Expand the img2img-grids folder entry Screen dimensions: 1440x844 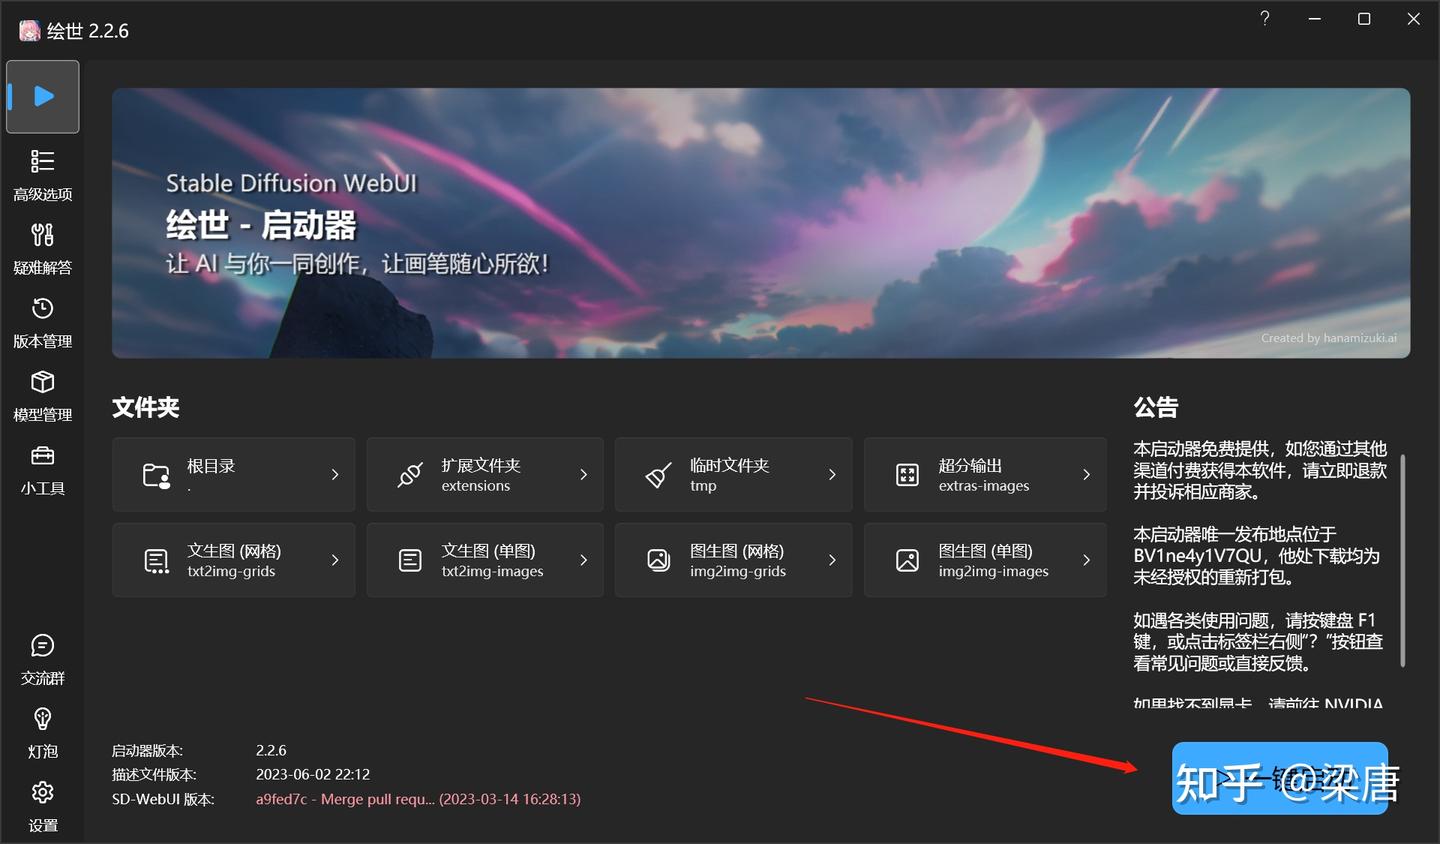coord(833,560)
